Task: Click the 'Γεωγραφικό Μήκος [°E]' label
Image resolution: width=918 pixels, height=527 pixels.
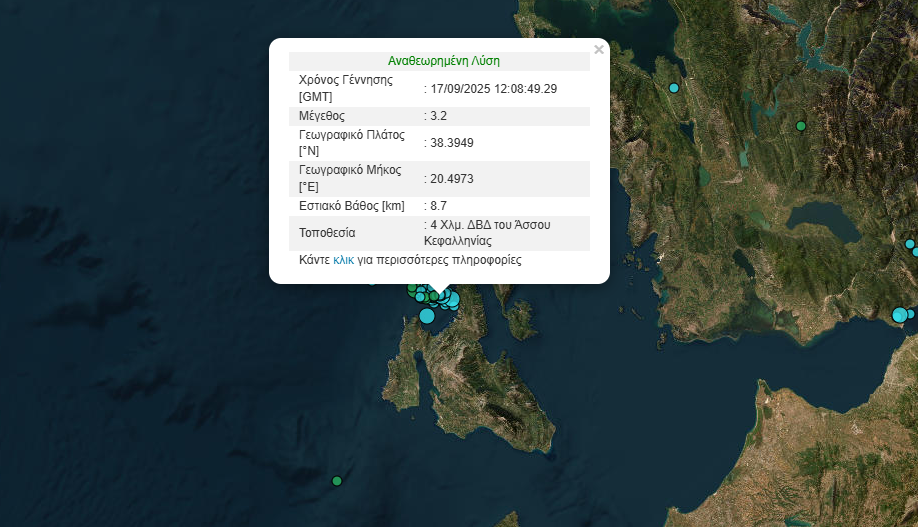Action: point(350,179)
